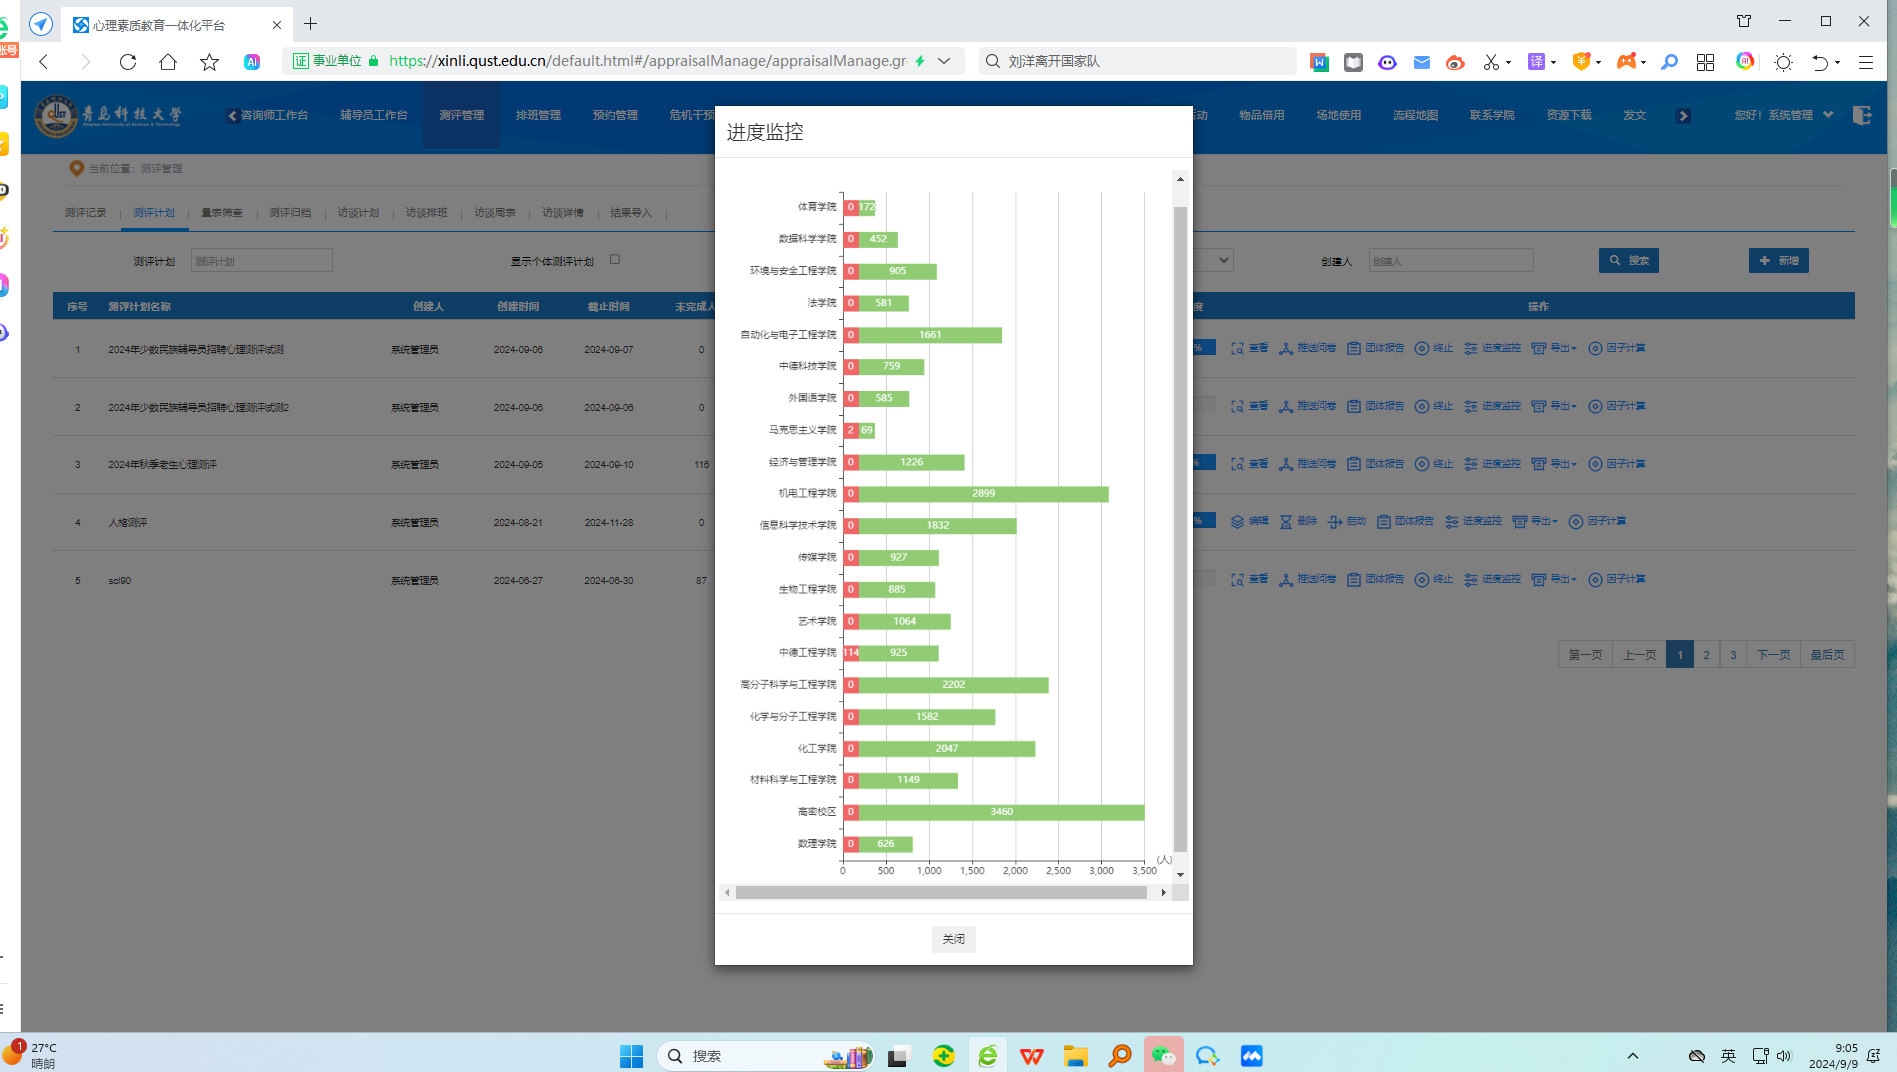This screenshot has height=1072, width=1897.
Task: Click the bookmark star icon
Action: pyautogui.click(x=209, y=62)
